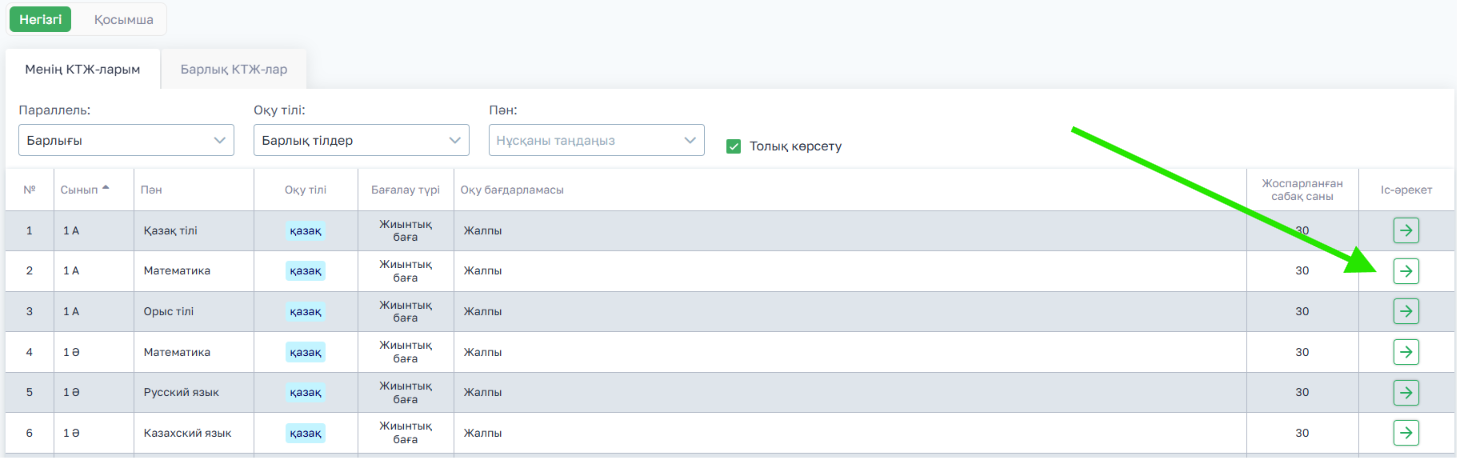1457x458 pixels.
Task: Open arrow action for Русский язык row
Action: tap(1406, 392)
